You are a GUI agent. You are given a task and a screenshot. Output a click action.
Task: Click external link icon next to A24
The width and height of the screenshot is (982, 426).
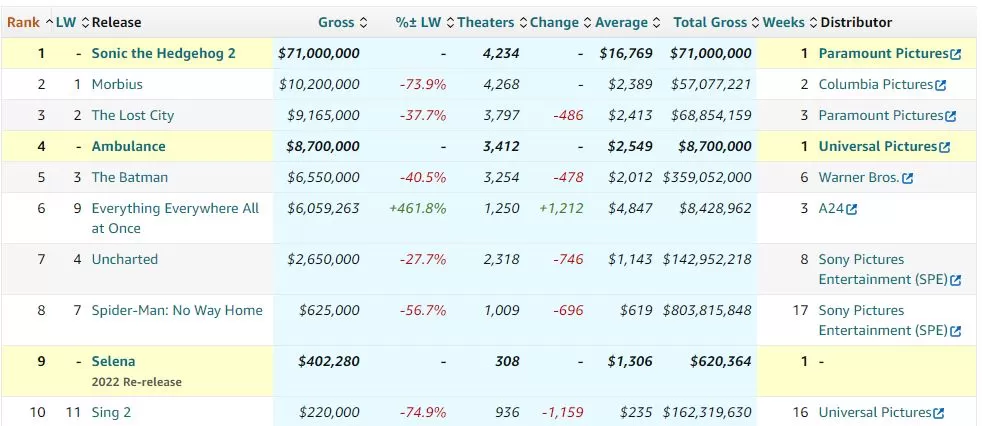point(852,209)
